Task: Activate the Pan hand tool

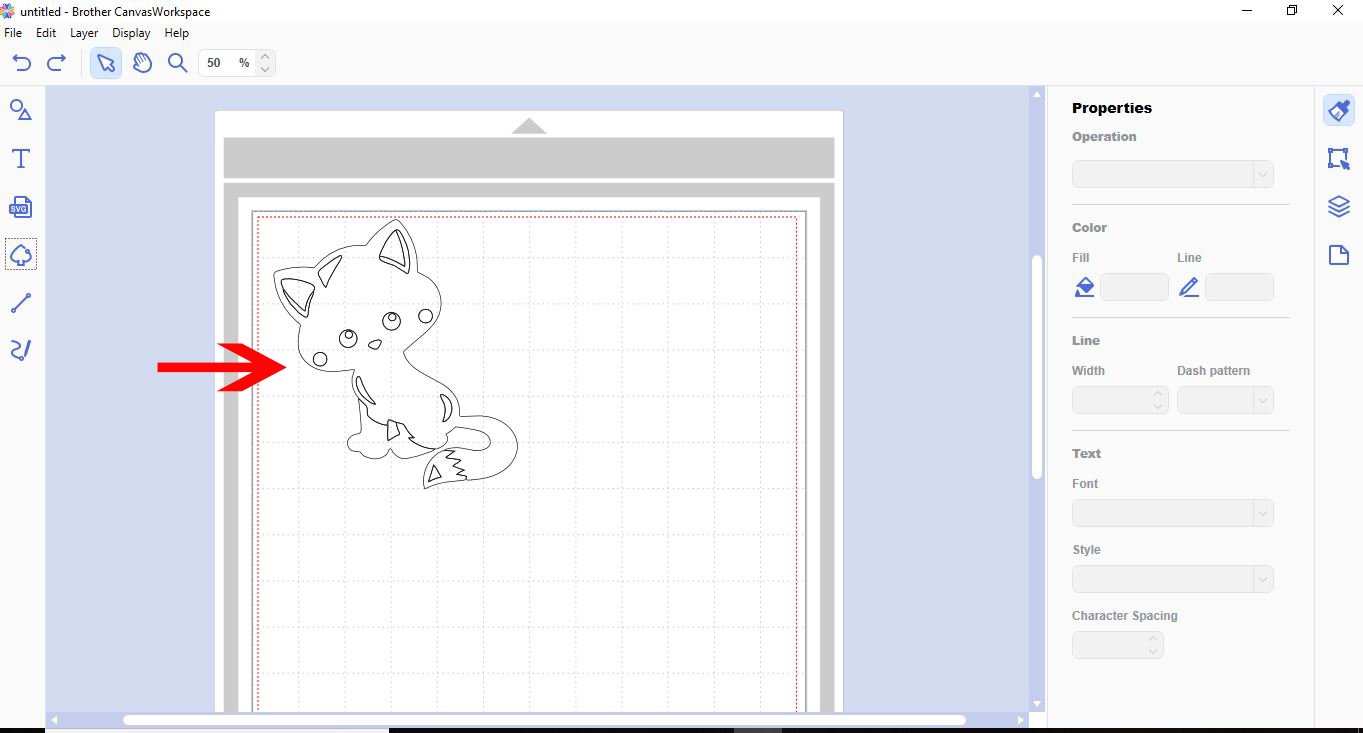Action: click(143, 63)
